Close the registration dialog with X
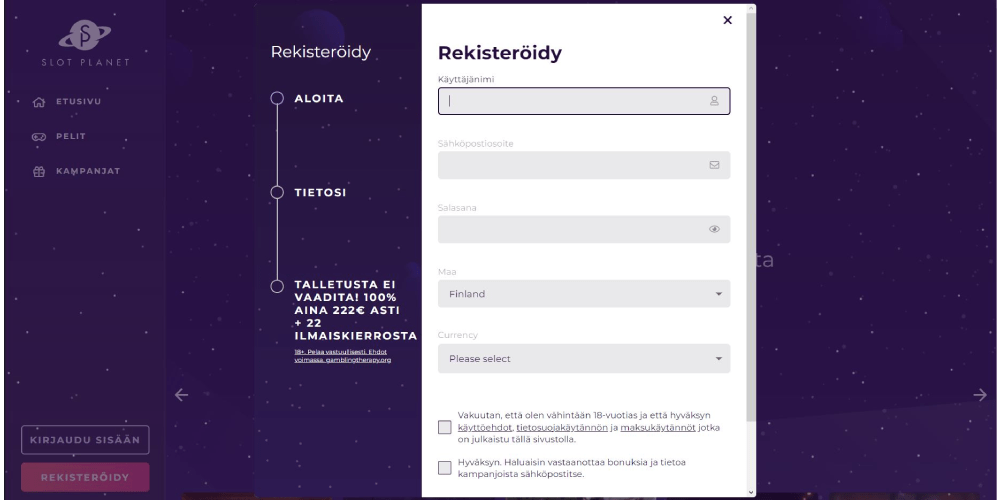The image size is (1000, 500). [727, 20]
